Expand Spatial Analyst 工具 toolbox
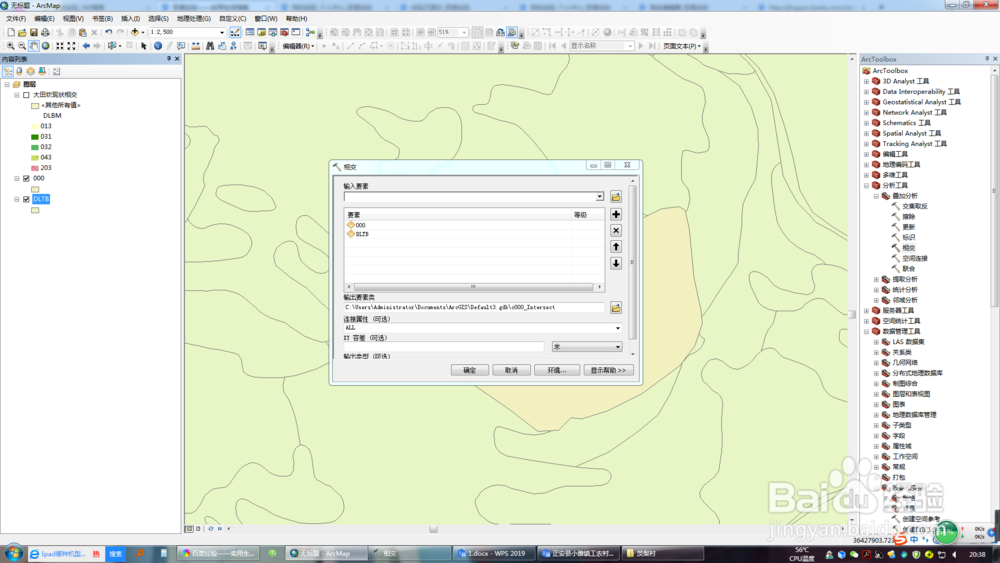The width and height of the screenshot is (1000, 563). 866,134
